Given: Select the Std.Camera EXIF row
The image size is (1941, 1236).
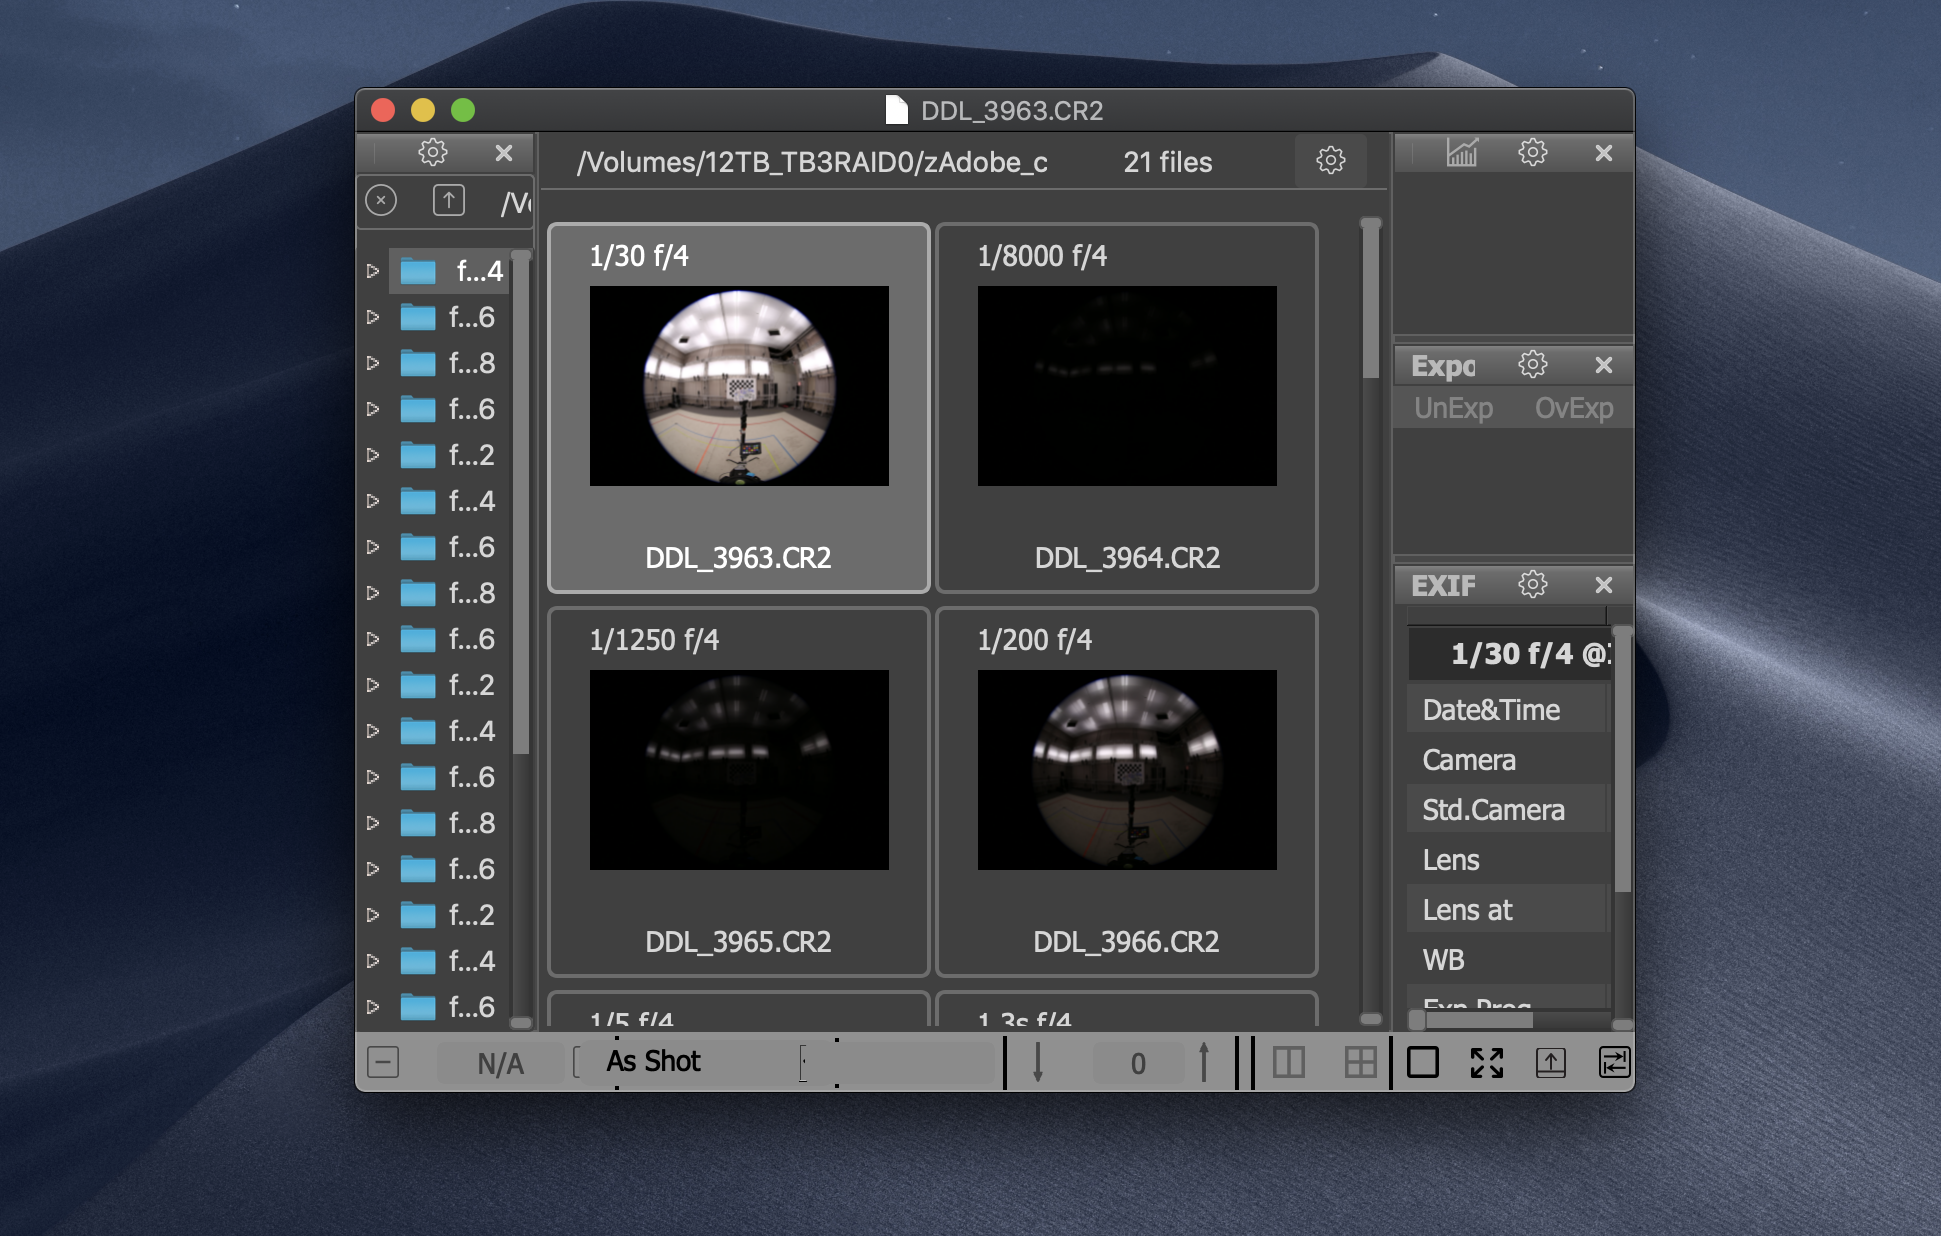Looking at the screenshot, I should click(1493, 810).
